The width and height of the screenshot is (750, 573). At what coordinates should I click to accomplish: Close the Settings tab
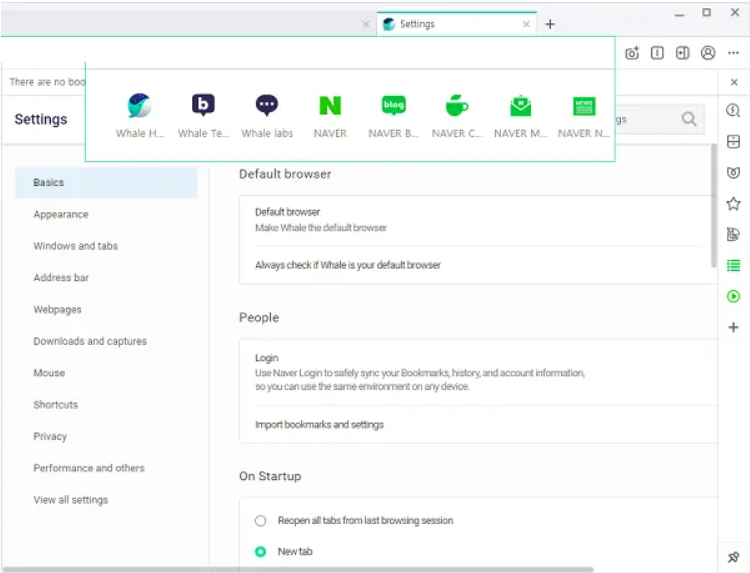coord(526,24)
